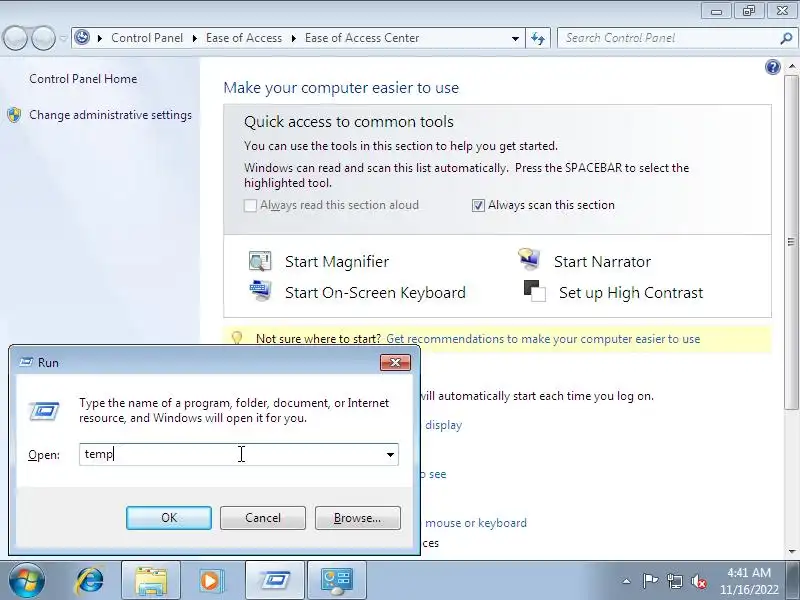Click the Control Panel breadcrumb
Viewport: 800px width, 600px height.
pos(147,38)
